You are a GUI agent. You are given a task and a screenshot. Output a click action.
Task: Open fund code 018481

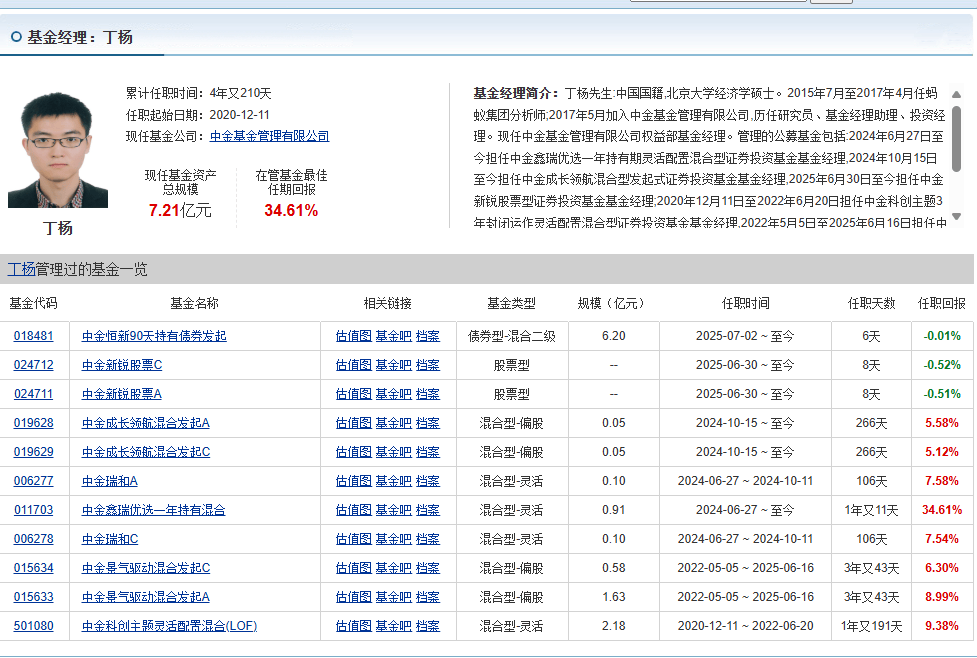click(x=34, y=336)
